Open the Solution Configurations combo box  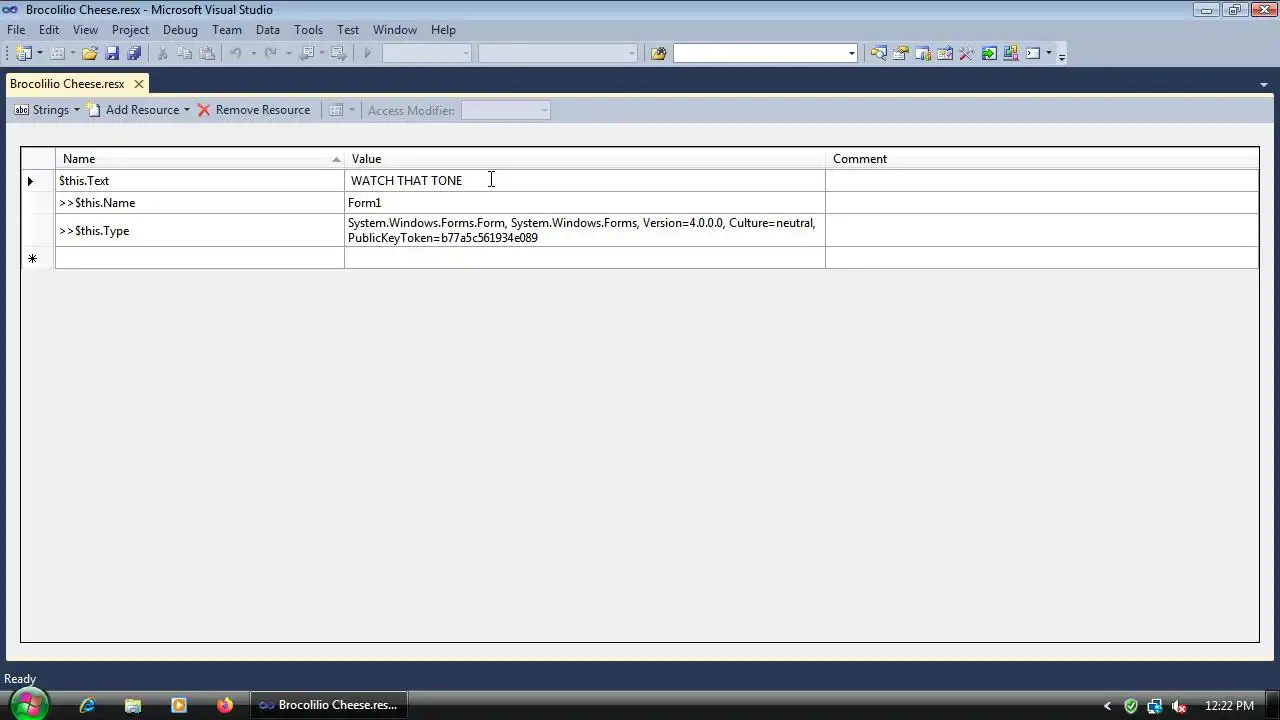[x=426, y=53]
